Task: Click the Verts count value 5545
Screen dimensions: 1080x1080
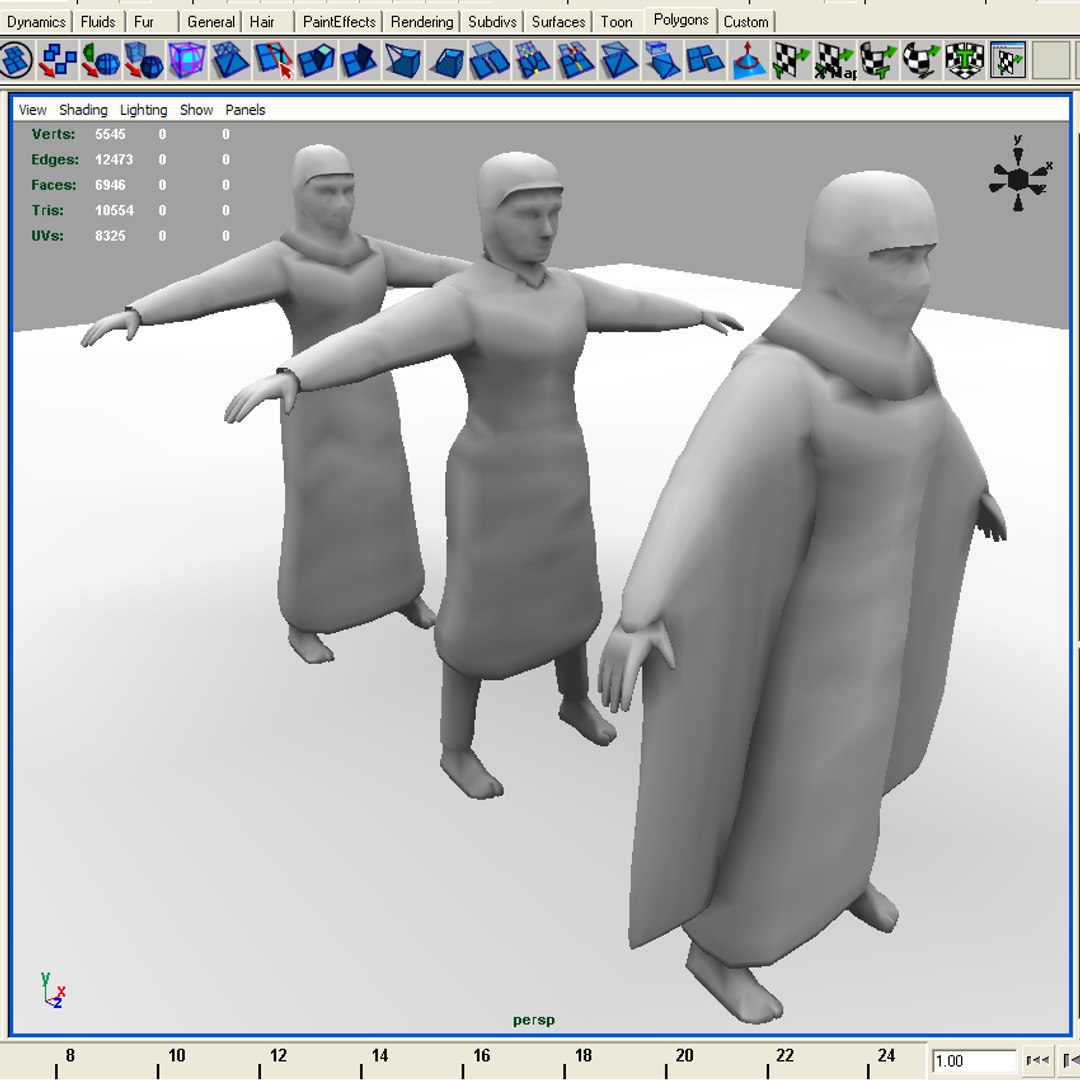Action: tap(110, 134)
